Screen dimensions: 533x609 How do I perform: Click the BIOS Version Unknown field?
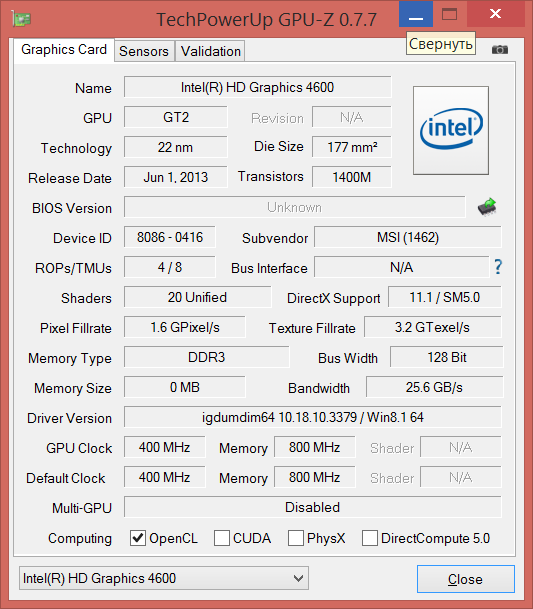(294, 207)
